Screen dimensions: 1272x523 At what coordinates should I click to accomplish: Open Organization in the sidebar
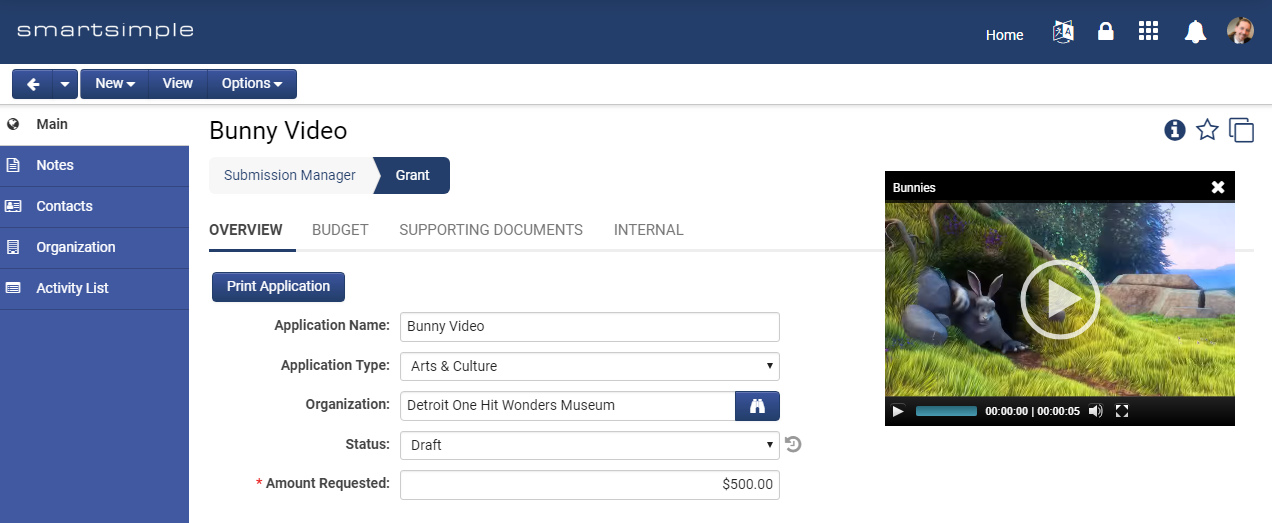coord(94,248)
